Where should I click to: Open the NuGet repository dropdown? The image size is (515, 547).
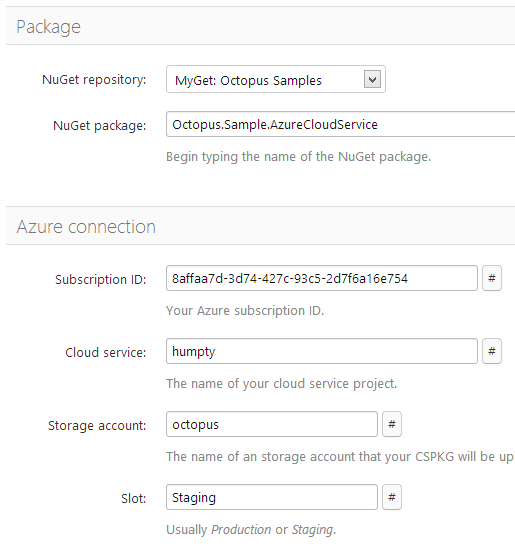coord(276,79)
